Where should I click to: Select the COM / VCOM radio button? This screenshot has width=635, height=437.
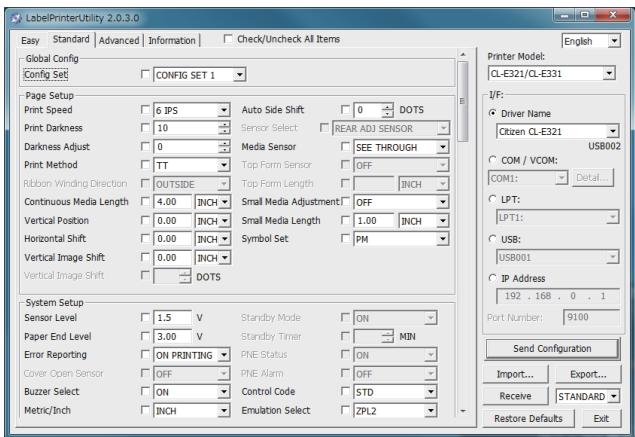click(x=492, y=160)
